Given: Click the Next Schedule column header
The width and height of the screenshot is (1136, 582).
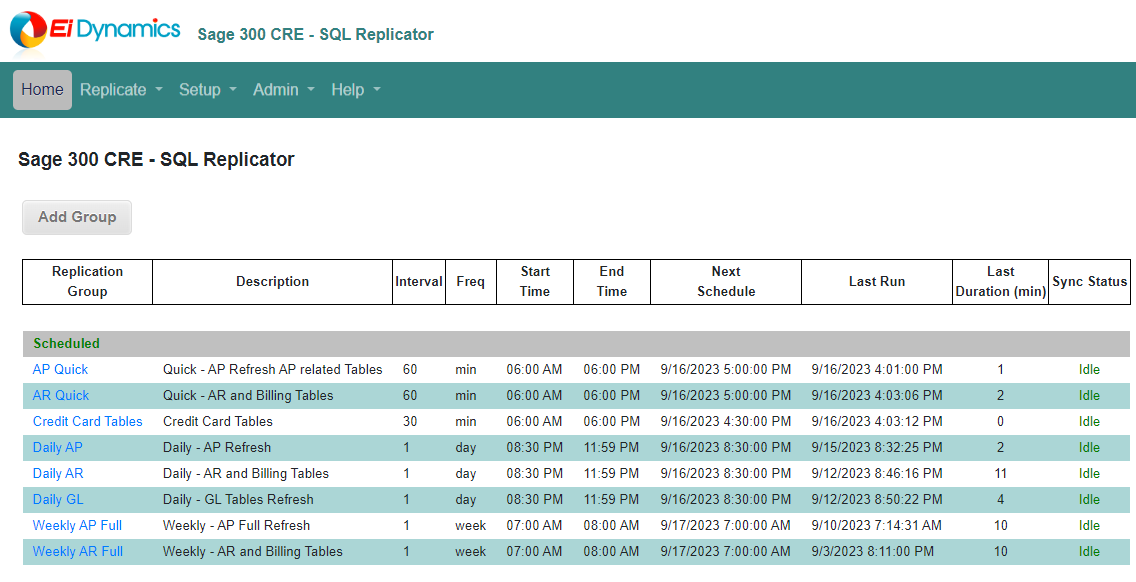Looking at the screenshot, I should (x=725, y=282).
